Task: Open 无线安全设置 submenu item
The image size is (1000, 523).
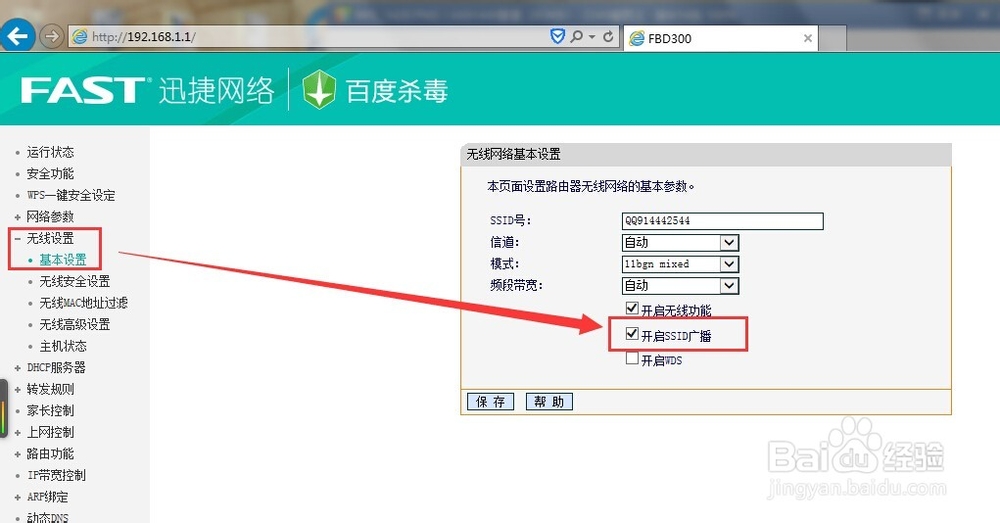Action: 75,281
